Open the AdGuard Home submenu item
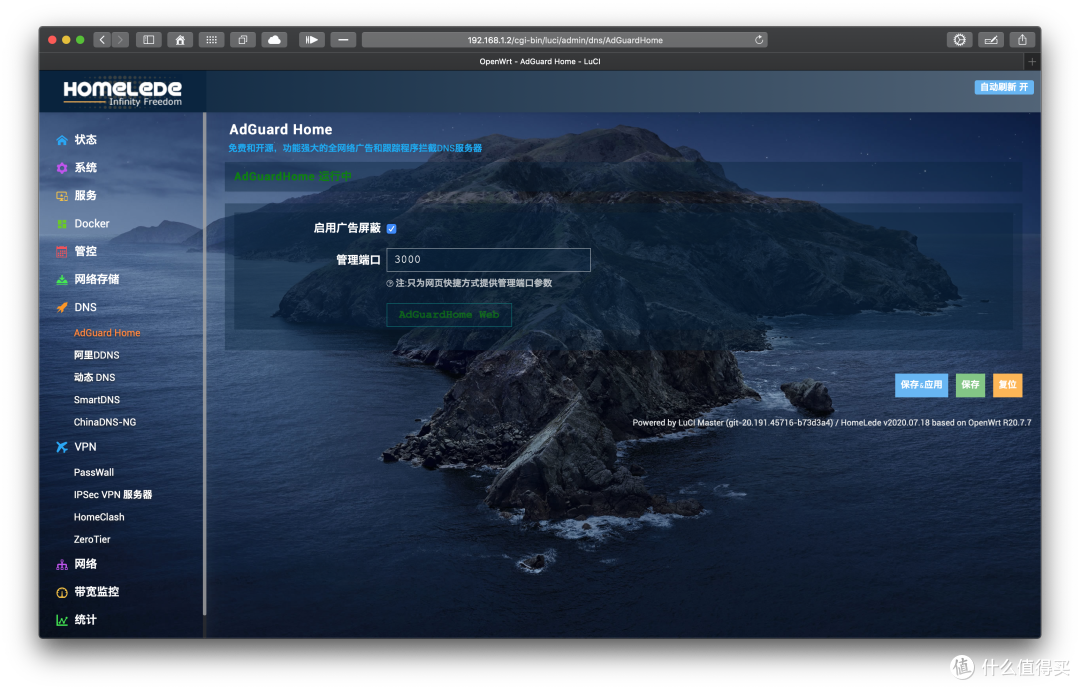The width and height of the screenshot is (1080, 690). (107, 333)
